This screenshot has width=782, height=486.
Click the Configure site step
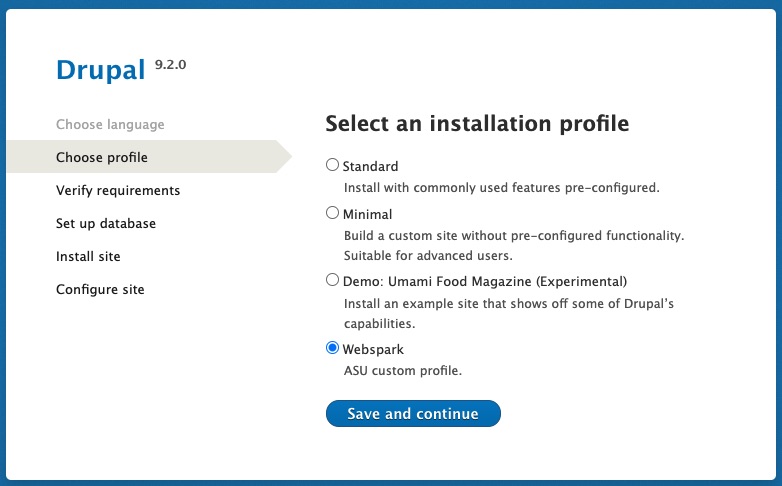click(x=100, y=289)
